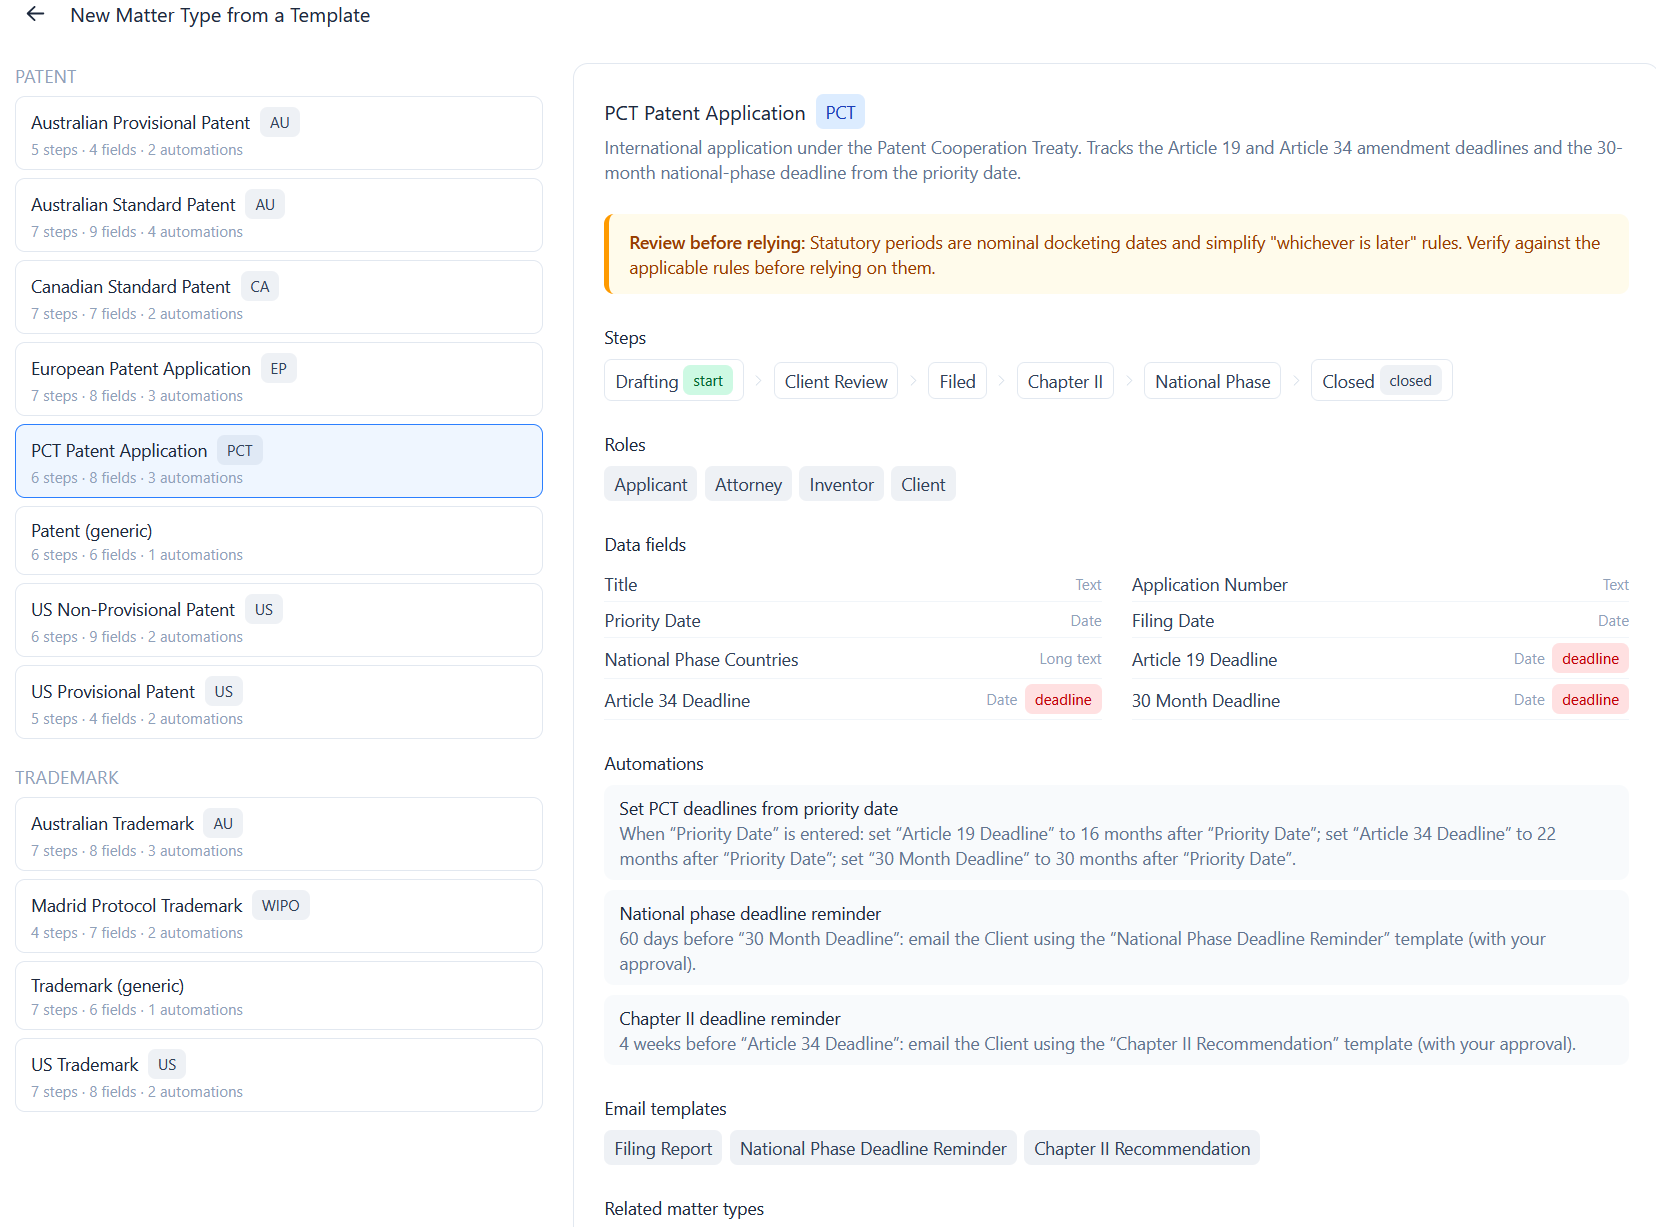The width and height of the screenshot is (1656, 1227).
Task: Click the deadline tag on Article 34 Deadline row
Action: pyautogui.click(x=1063, y=699)
